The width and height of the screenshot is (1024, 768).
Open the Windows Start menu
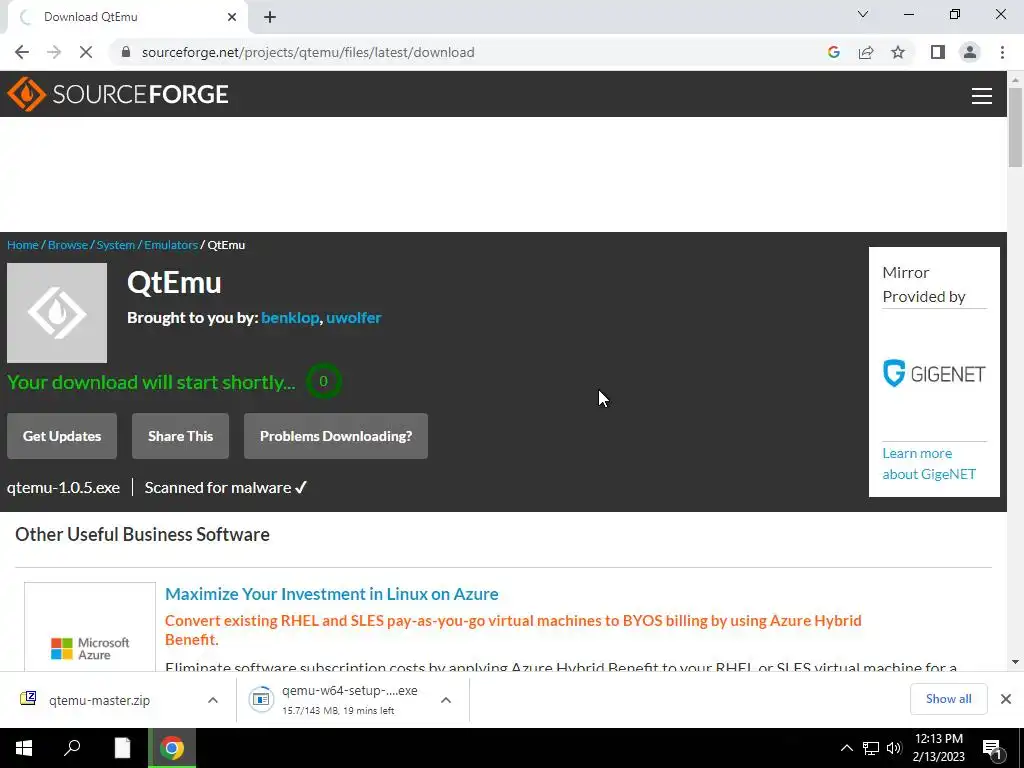(x=24, y=748)
